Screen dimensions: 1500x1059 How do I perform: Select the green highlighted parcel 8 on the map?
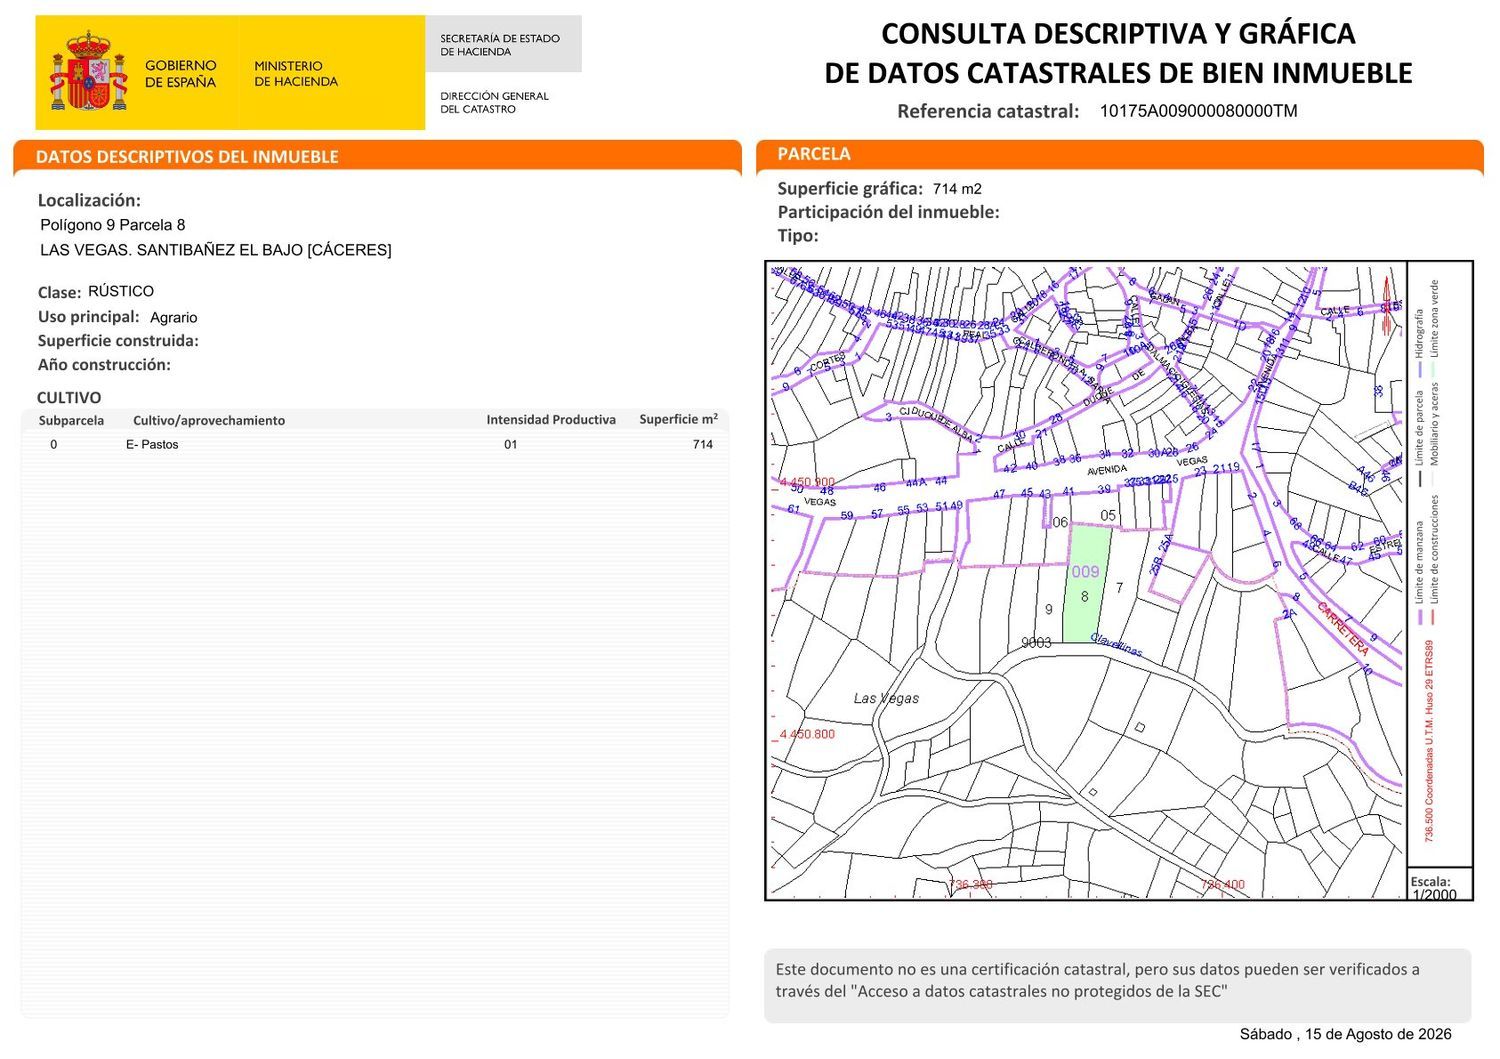pos(1087,584)
